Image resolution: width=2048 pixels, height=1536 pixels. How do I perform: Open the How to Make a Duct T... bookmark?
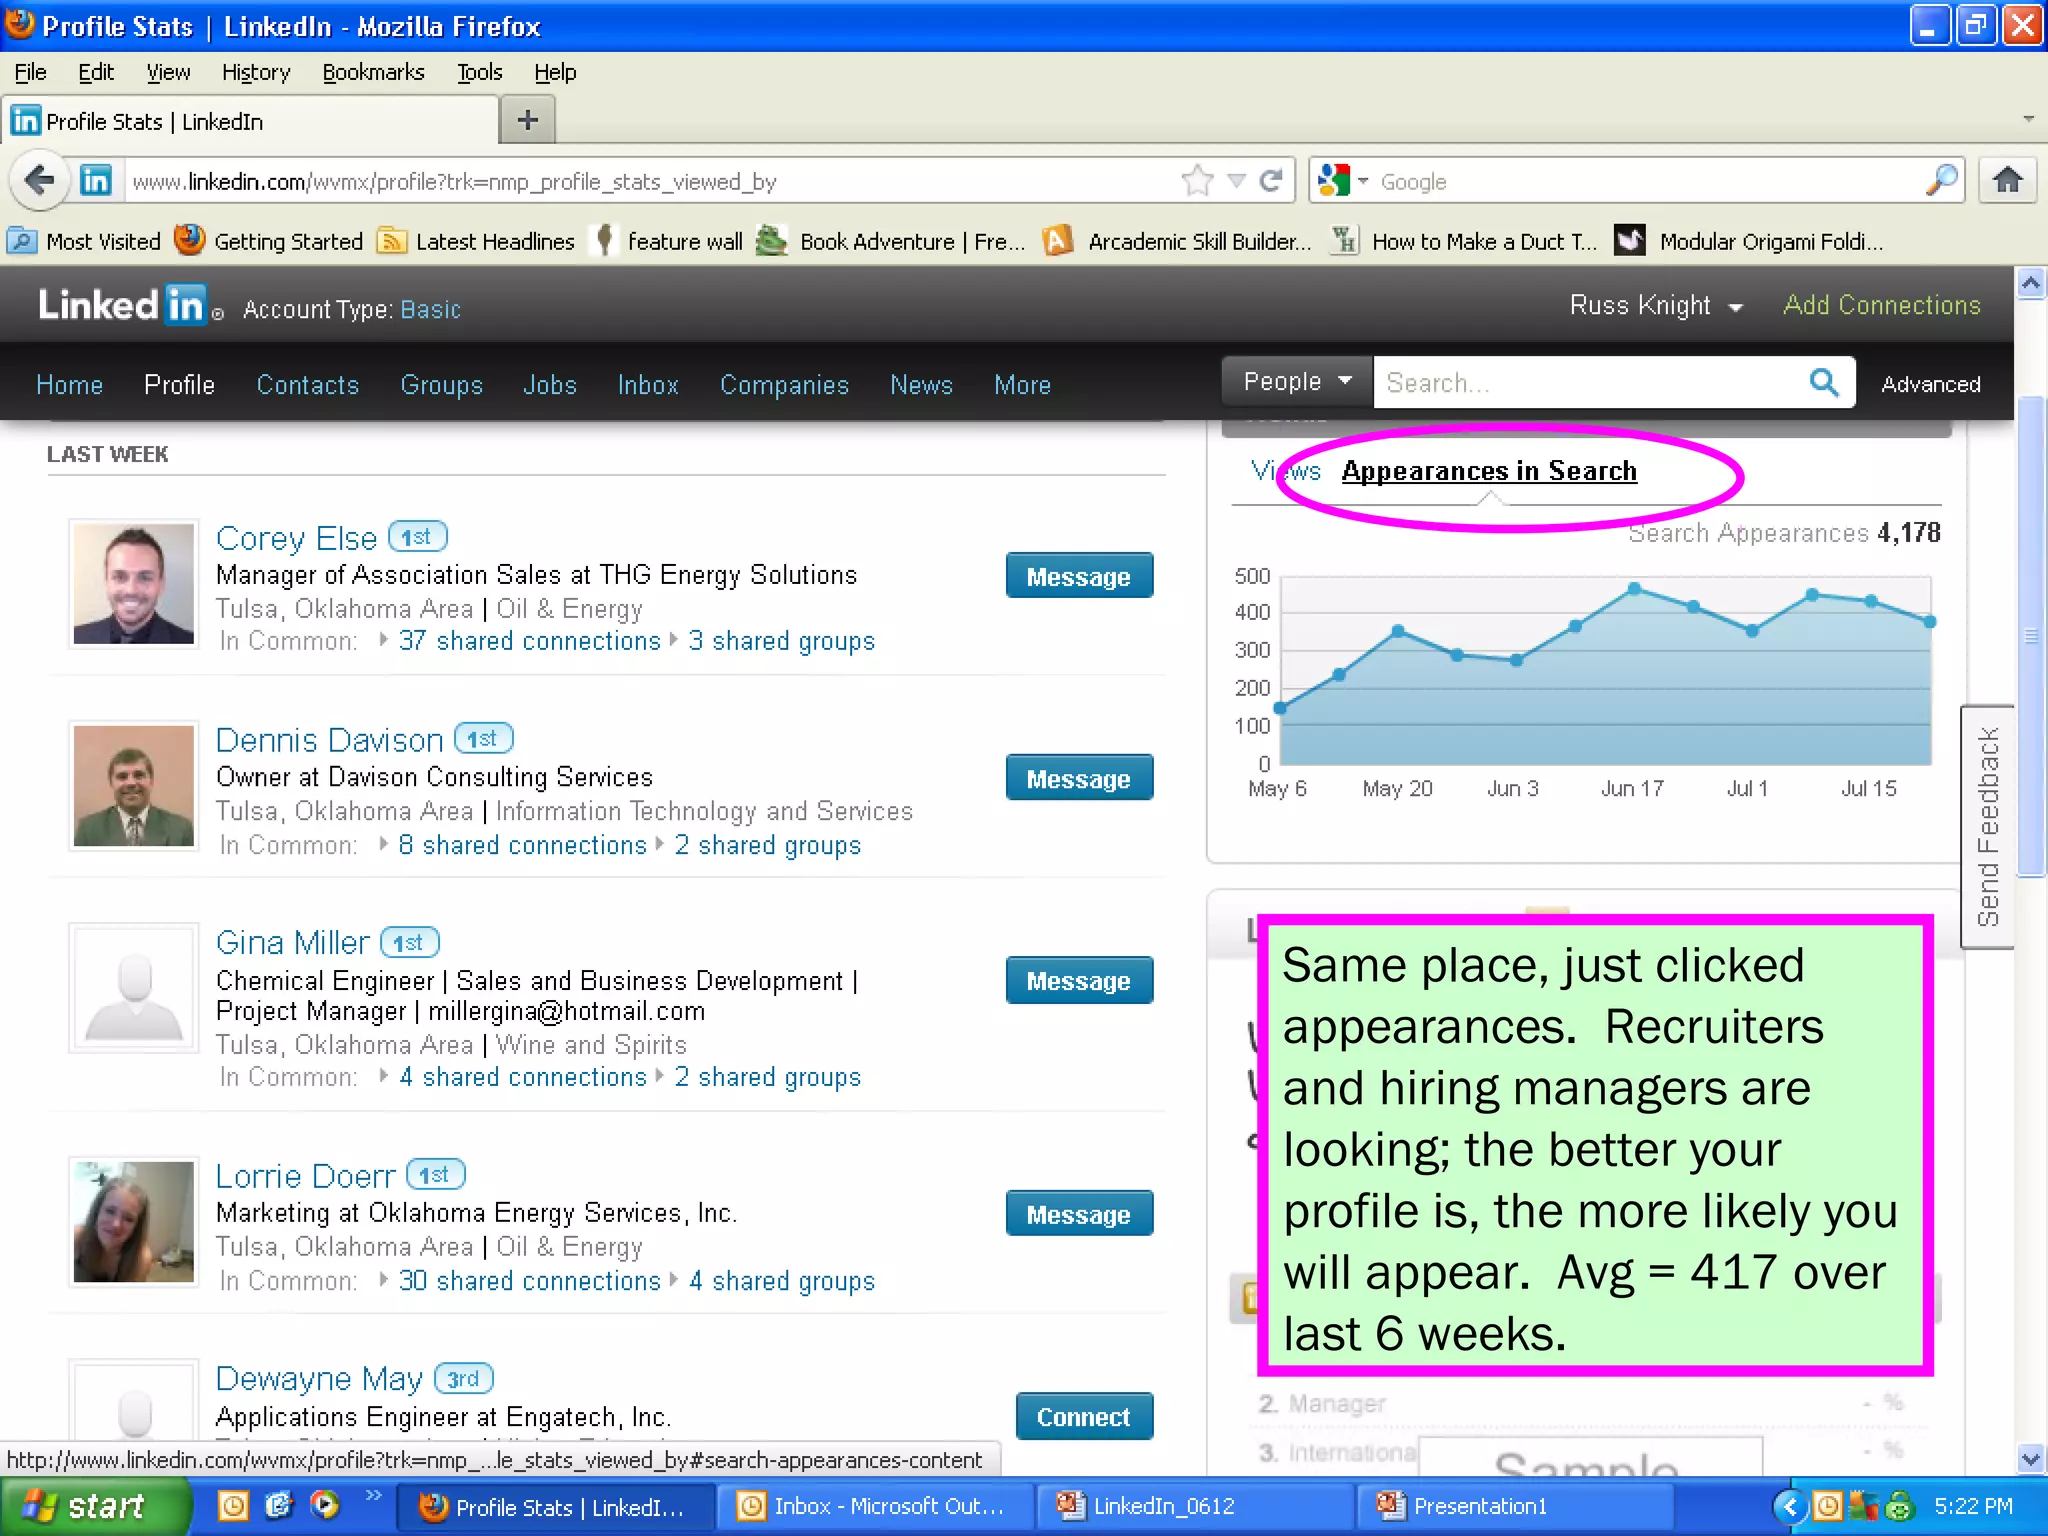tap(1465, 241)
